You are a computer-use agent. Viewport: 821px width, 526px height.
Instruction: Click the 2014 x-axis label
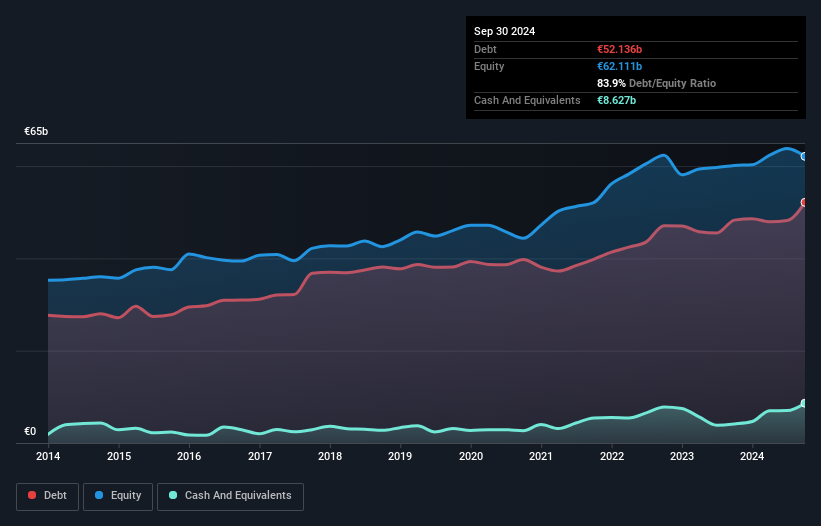pyautogui.click(x=48, y=456)
